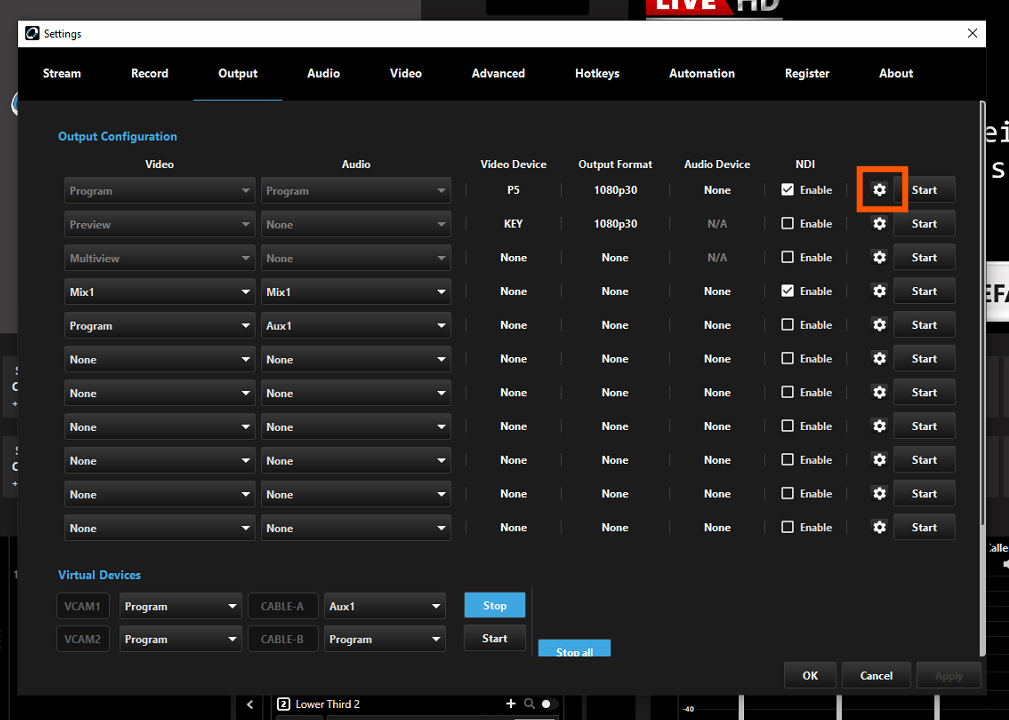Viewport: 1009px width, 720px height.
Task: Open gear settings for Program output row
Action: point(879,190)
